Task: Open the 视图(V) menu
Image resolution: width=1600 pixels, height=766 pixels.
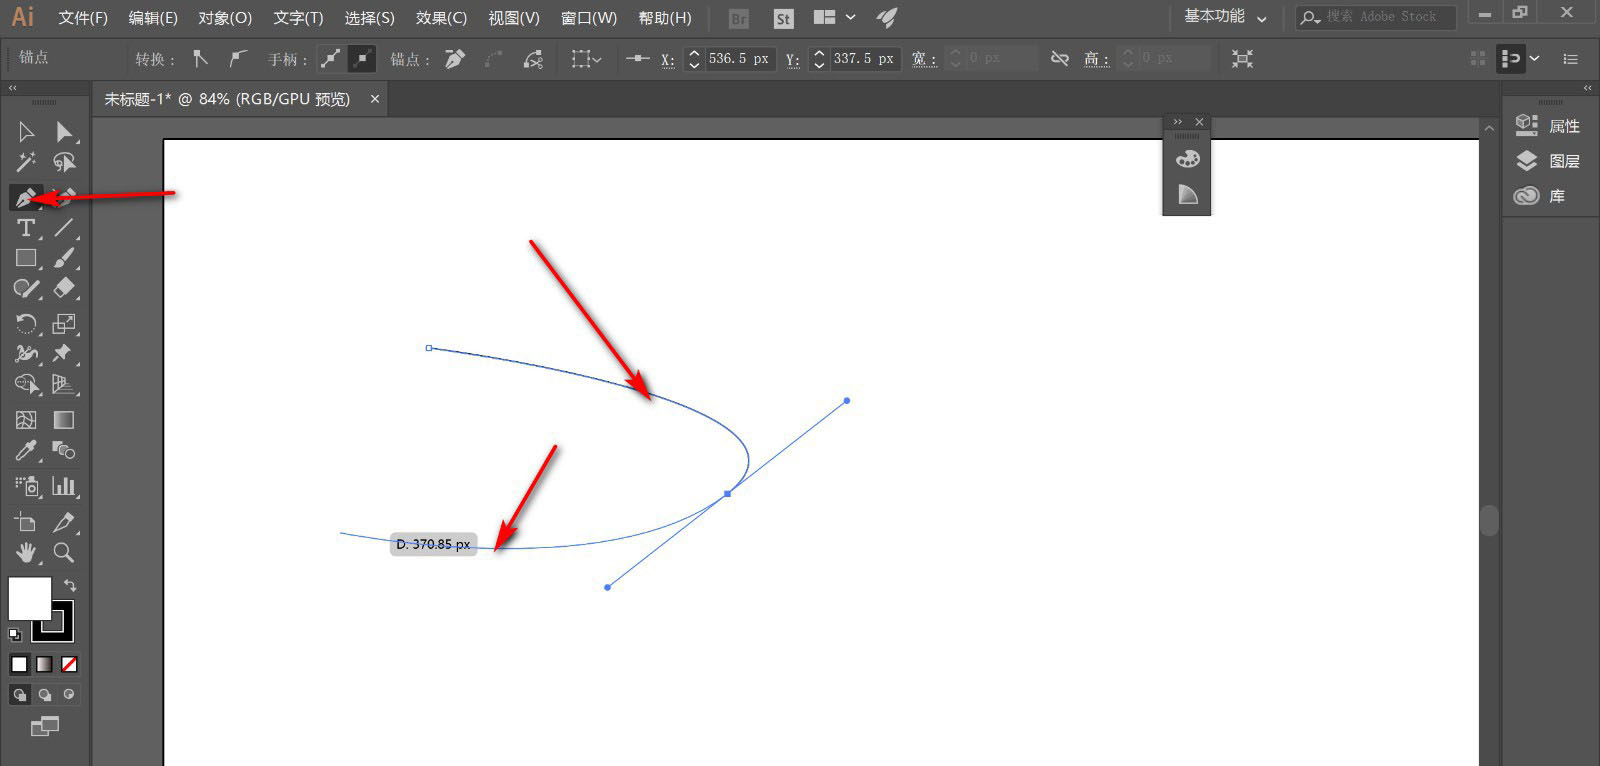Action: 514,18
